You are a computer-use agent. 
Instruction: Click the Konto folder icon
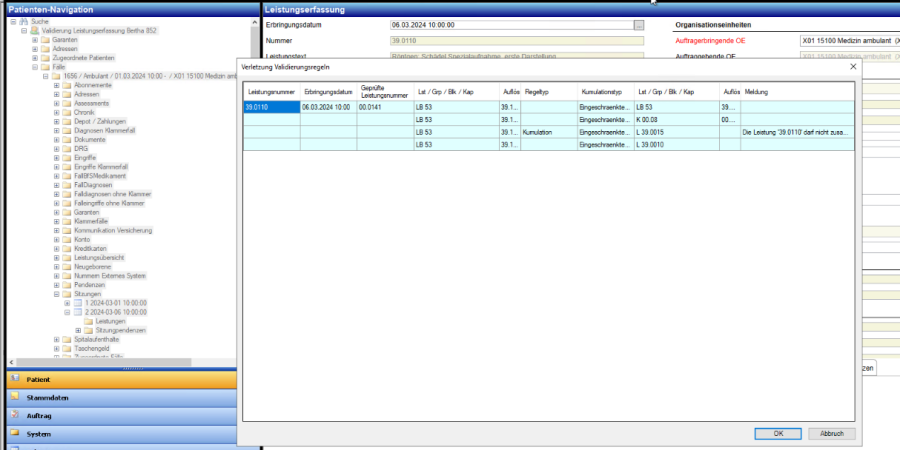tap(67, 240)
